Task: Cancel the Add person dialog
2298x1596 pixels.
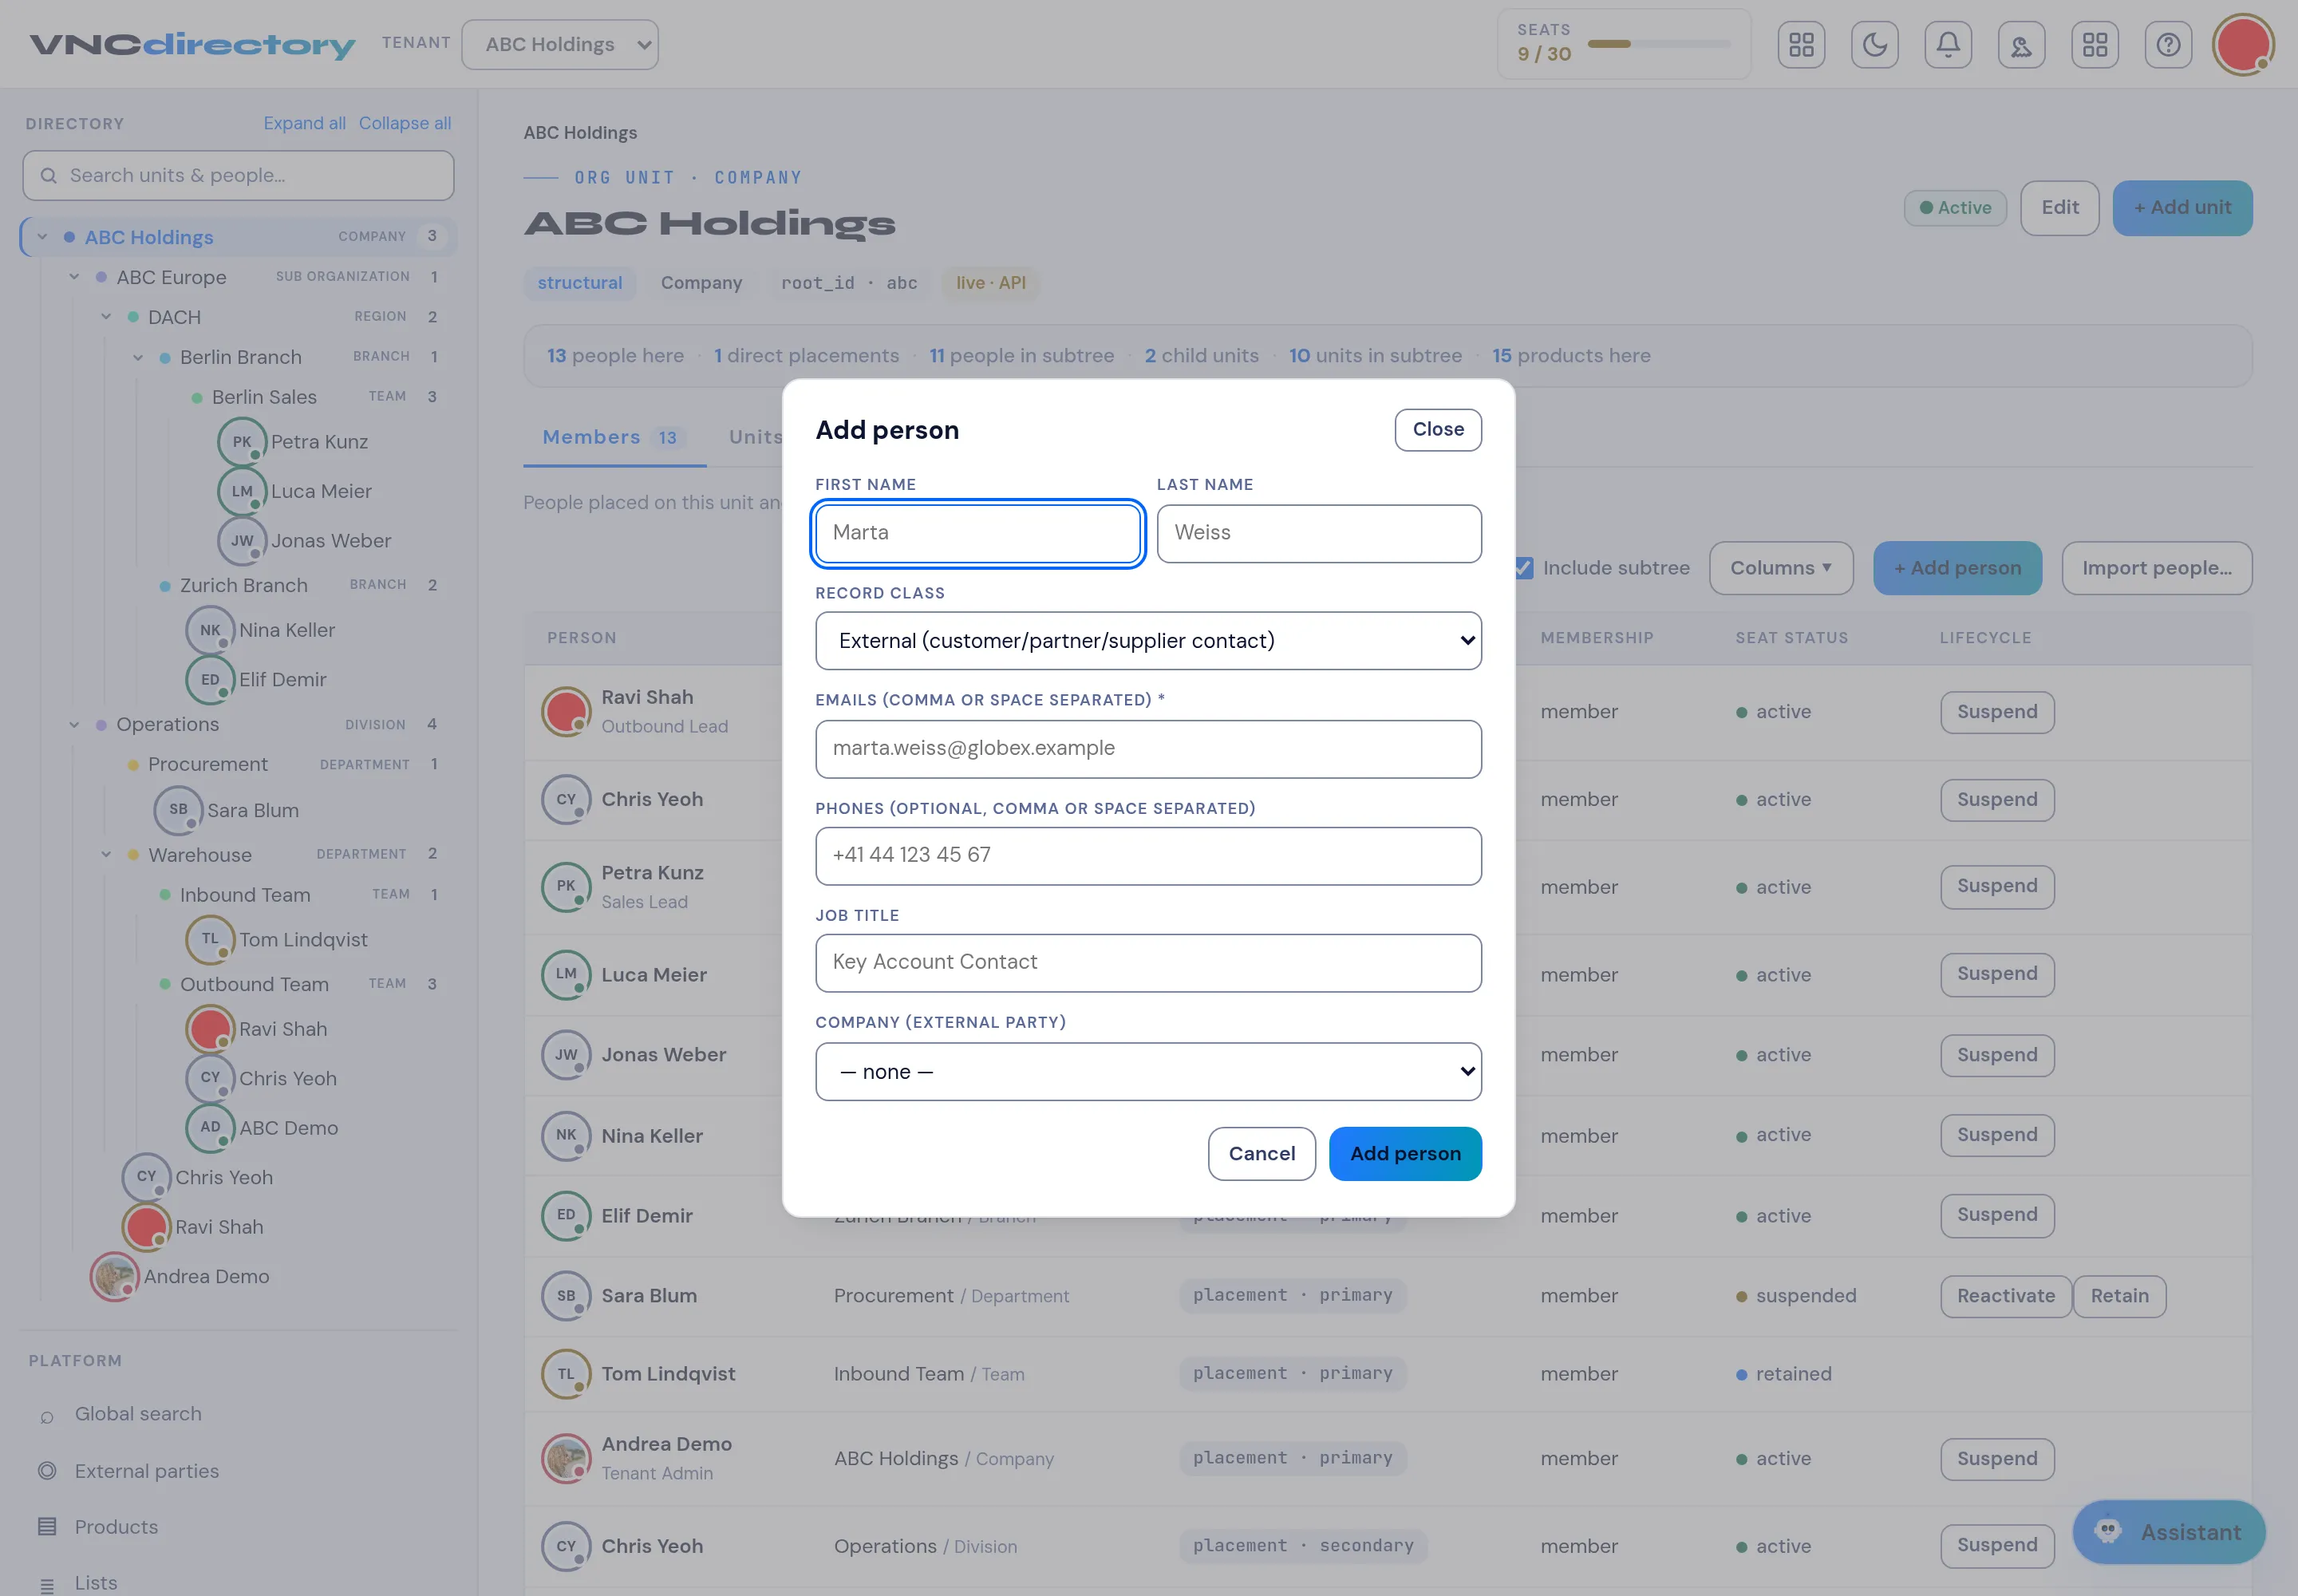Action: pyautogui.click(x=1261, y=1154)
